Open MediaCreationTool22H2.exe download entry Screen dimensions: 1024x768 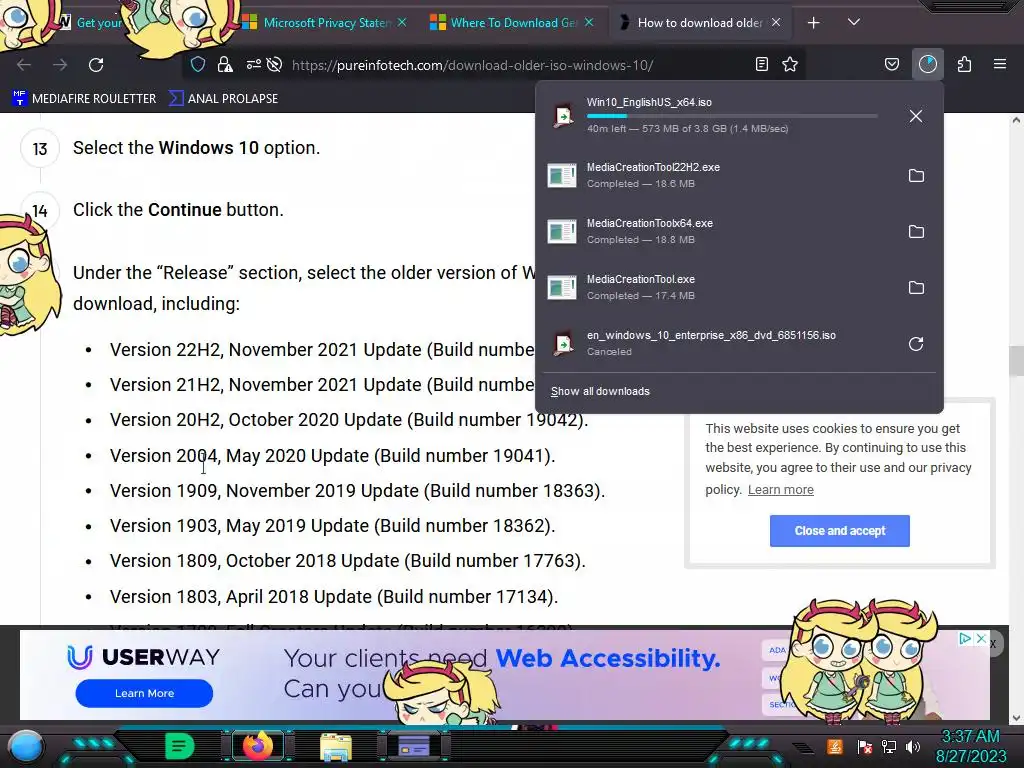click(718, 175)
